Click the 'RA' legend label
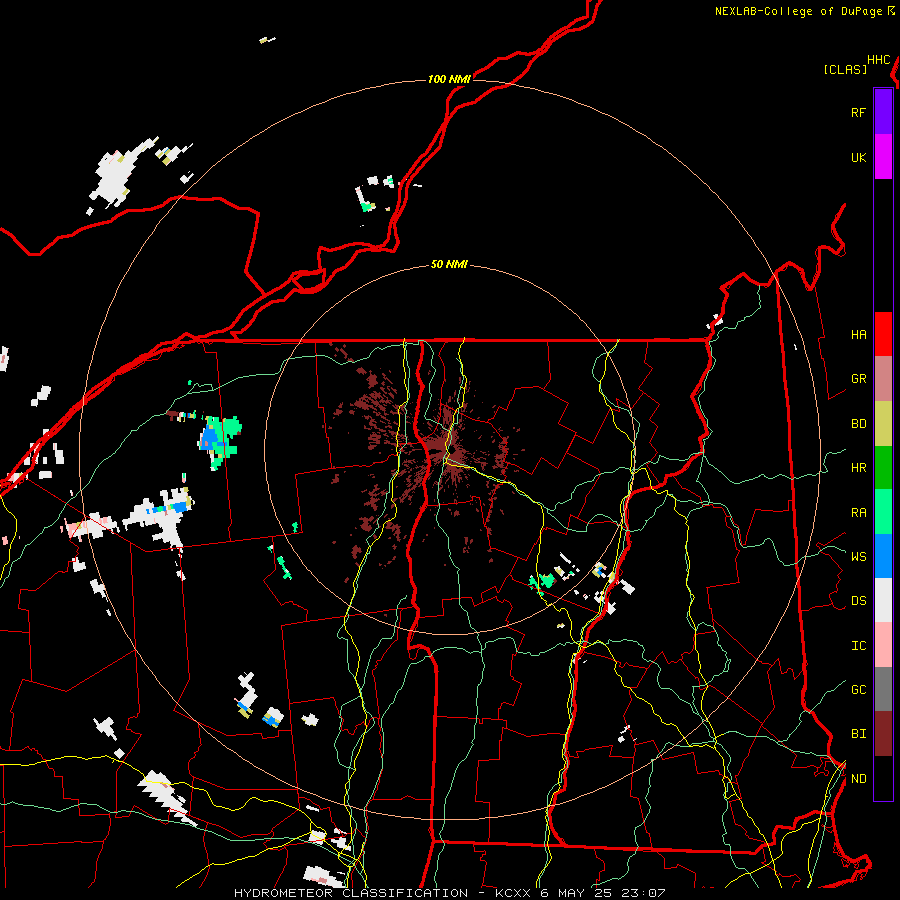Image resolution: width=900 pixels, height=900 pixels. tap(858, 513)
